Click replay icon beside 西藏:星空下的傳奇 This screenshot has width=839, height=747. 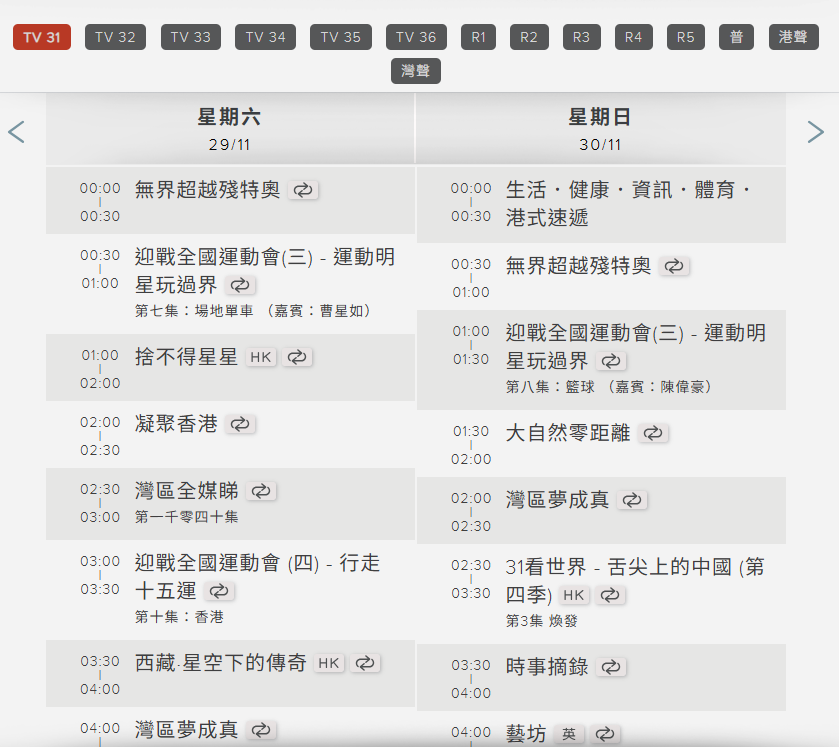365,662
